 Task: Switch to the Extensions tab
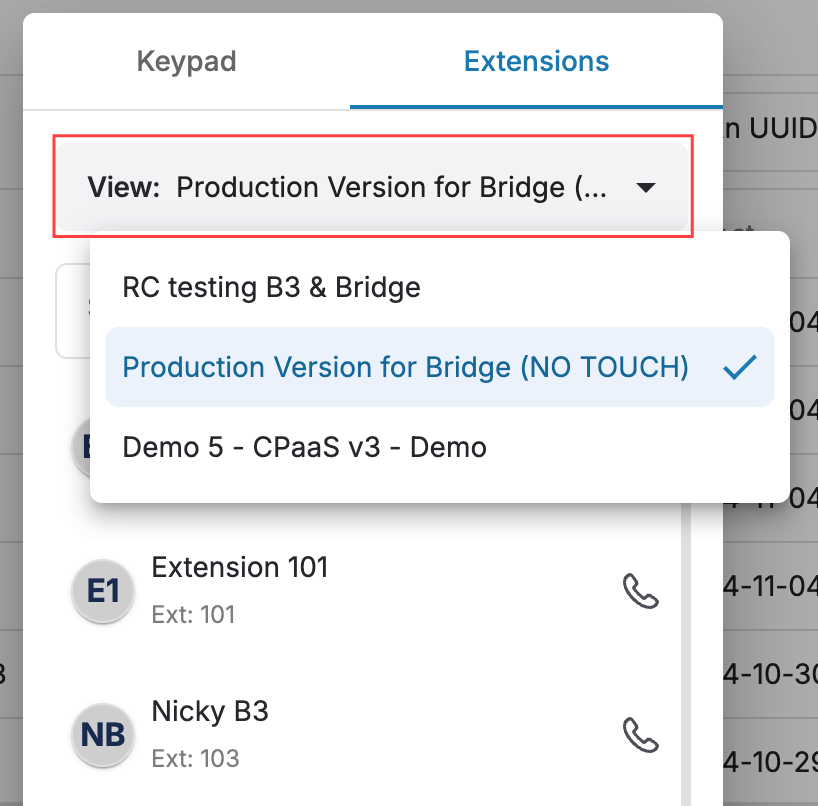(x=536, y=62)
